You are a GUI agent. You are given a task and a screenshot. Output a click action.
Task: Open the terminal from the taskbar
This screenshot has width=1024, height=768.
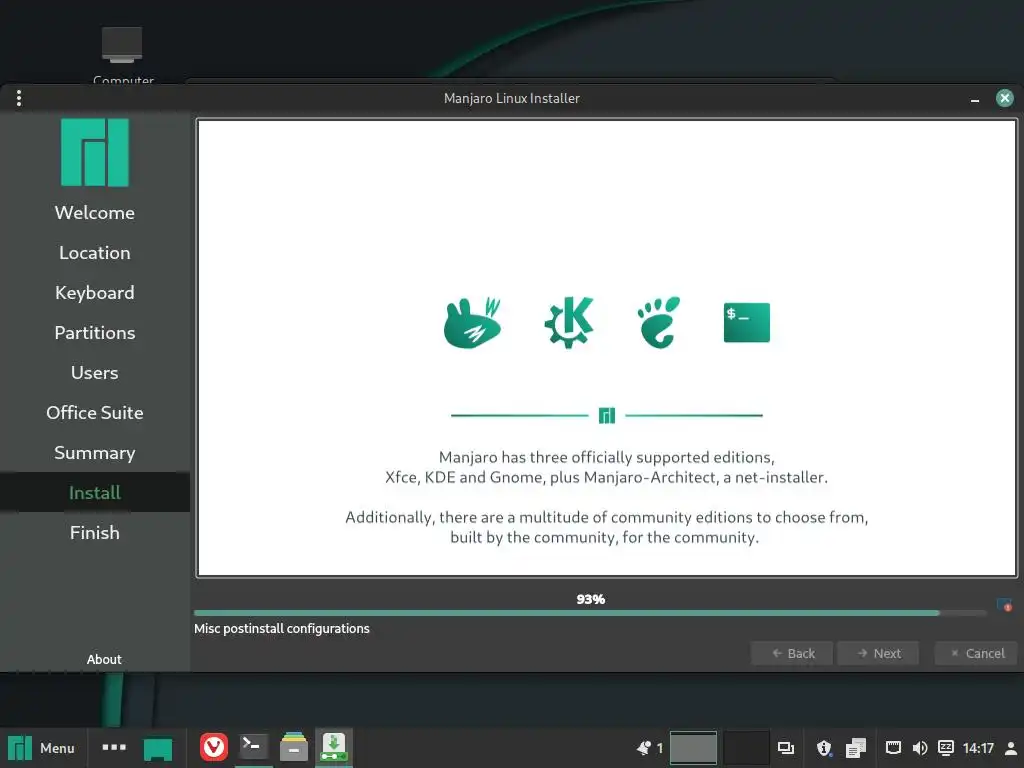(253, 747)
